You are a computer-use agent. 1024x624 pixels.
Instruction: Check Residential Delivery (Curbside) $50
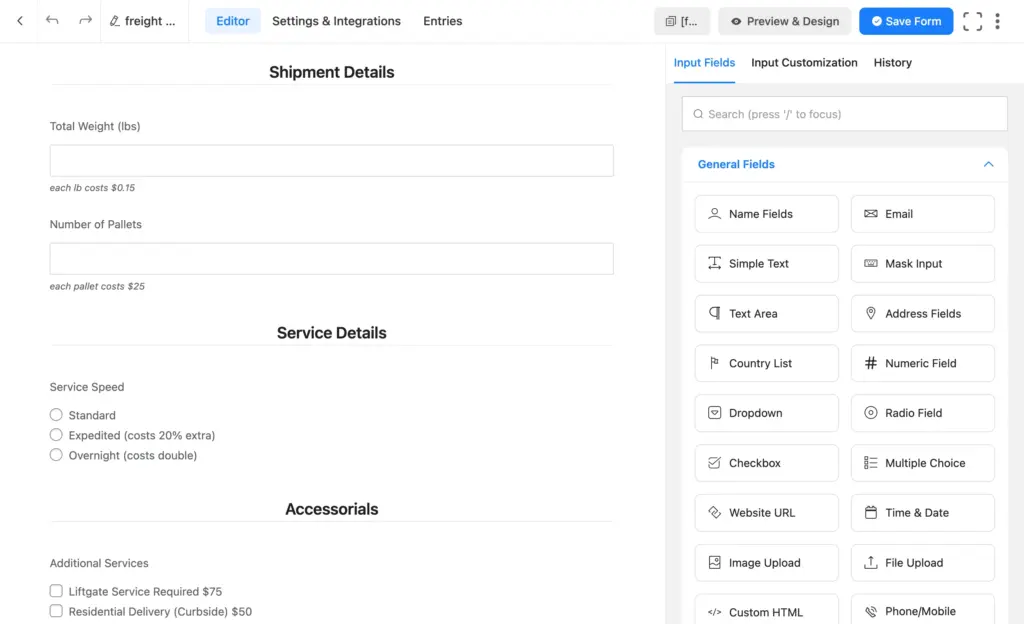click(x=56, y=611)
